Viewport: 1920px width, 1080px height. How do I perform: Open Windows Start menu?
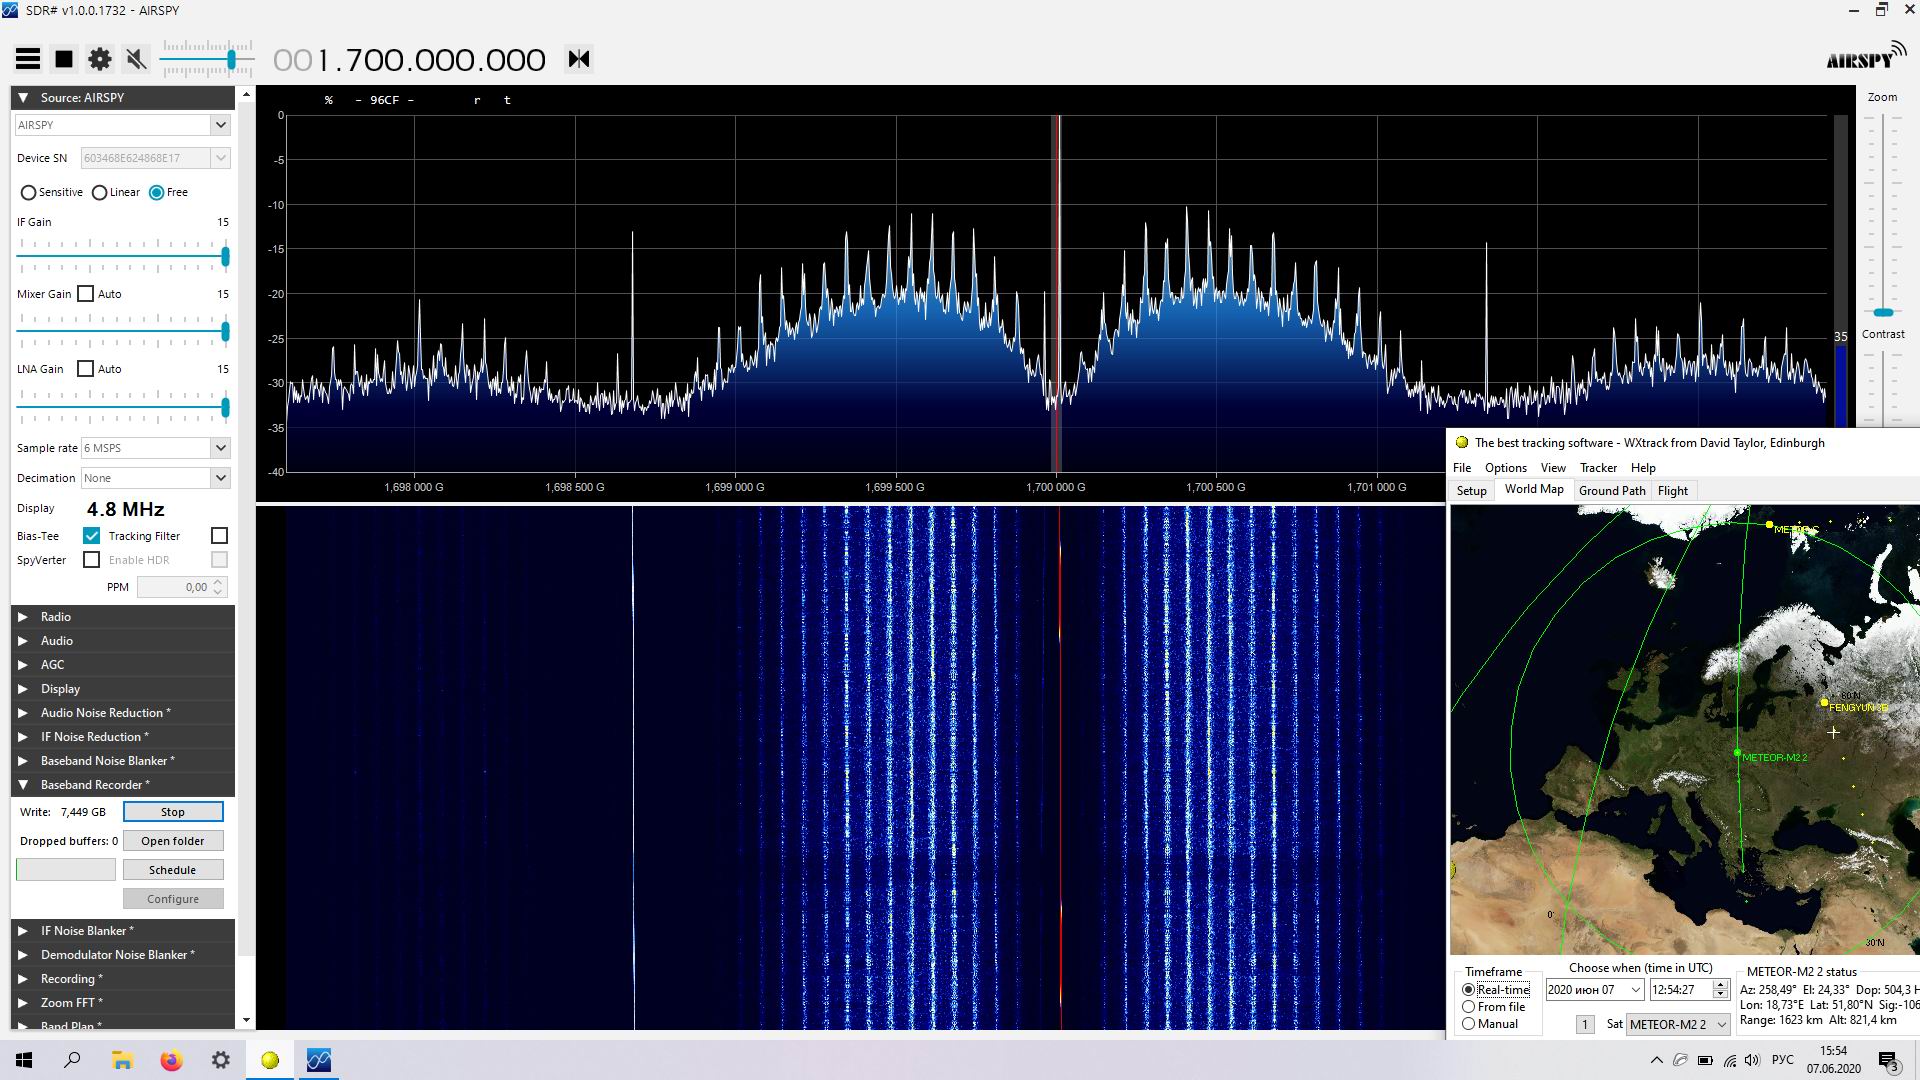point(24,1060)
